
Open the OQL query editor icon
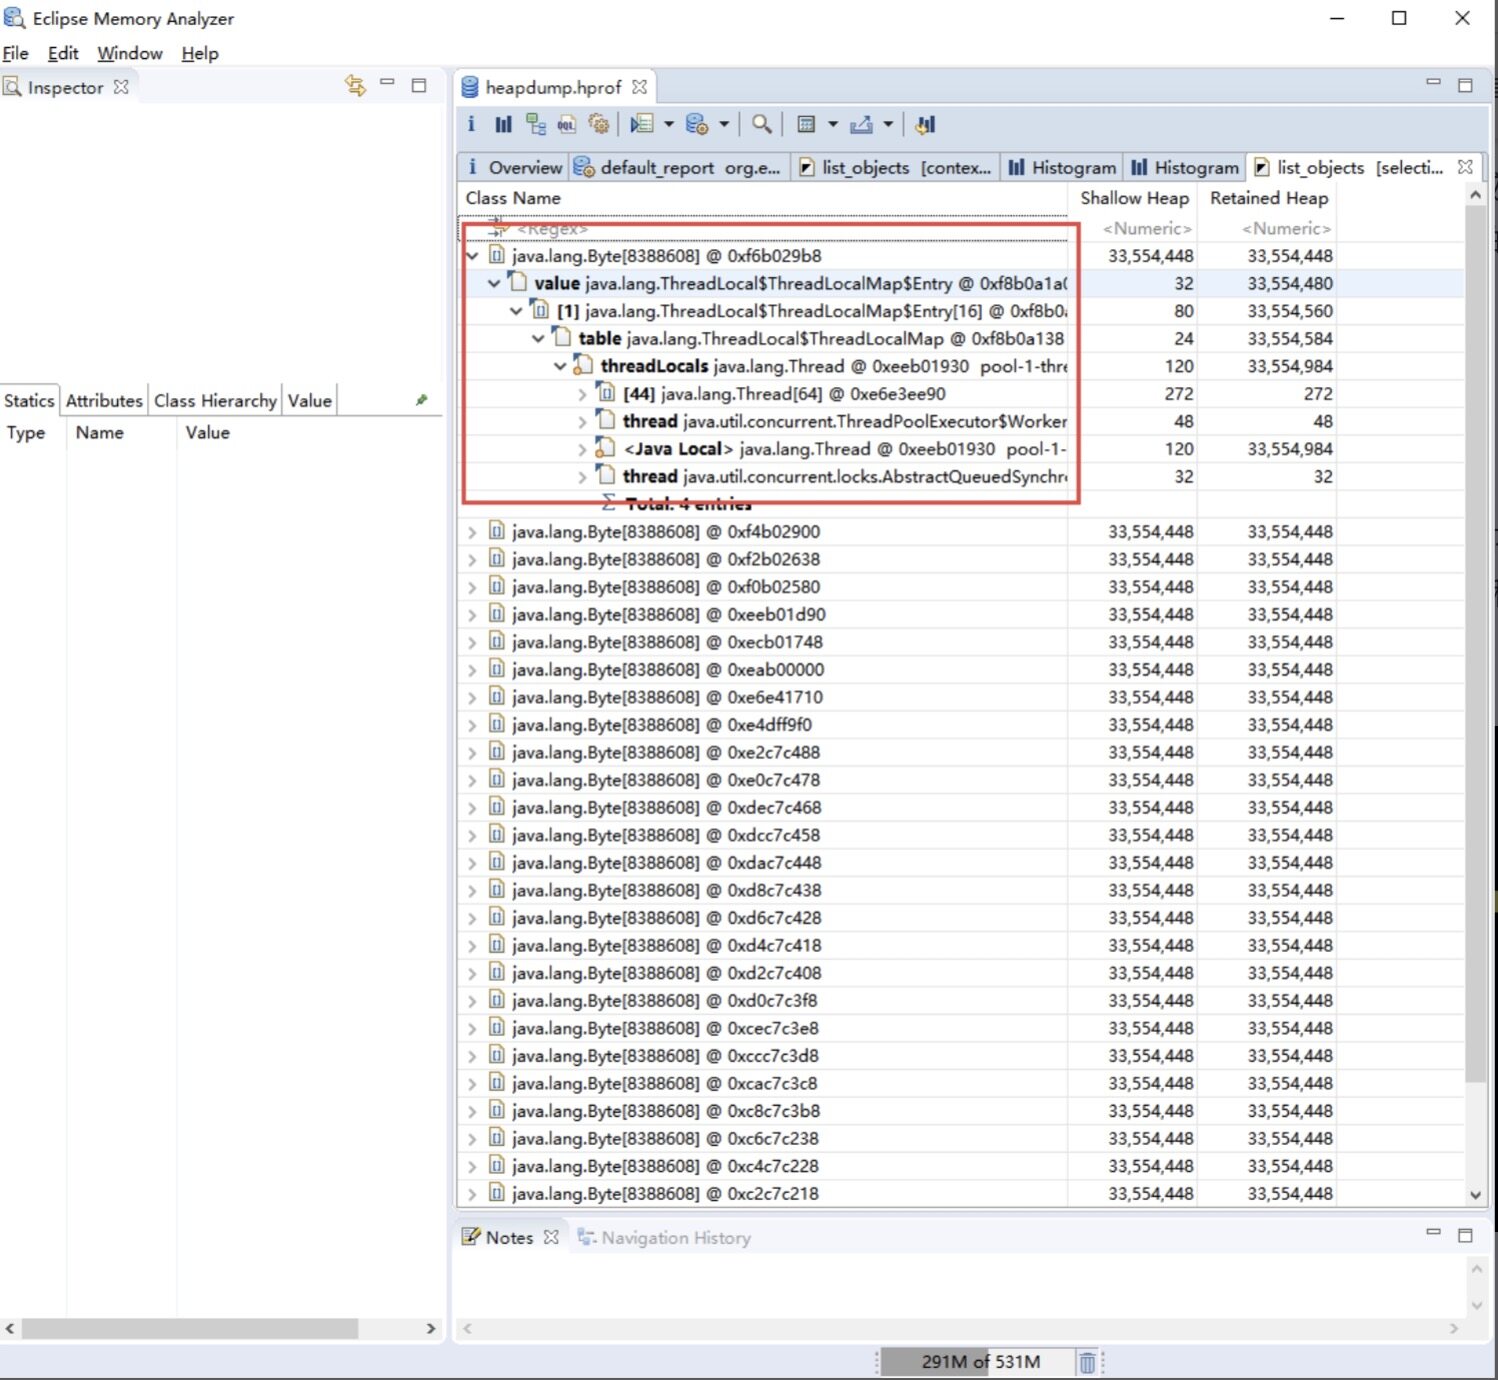click(x=567, y=124)
